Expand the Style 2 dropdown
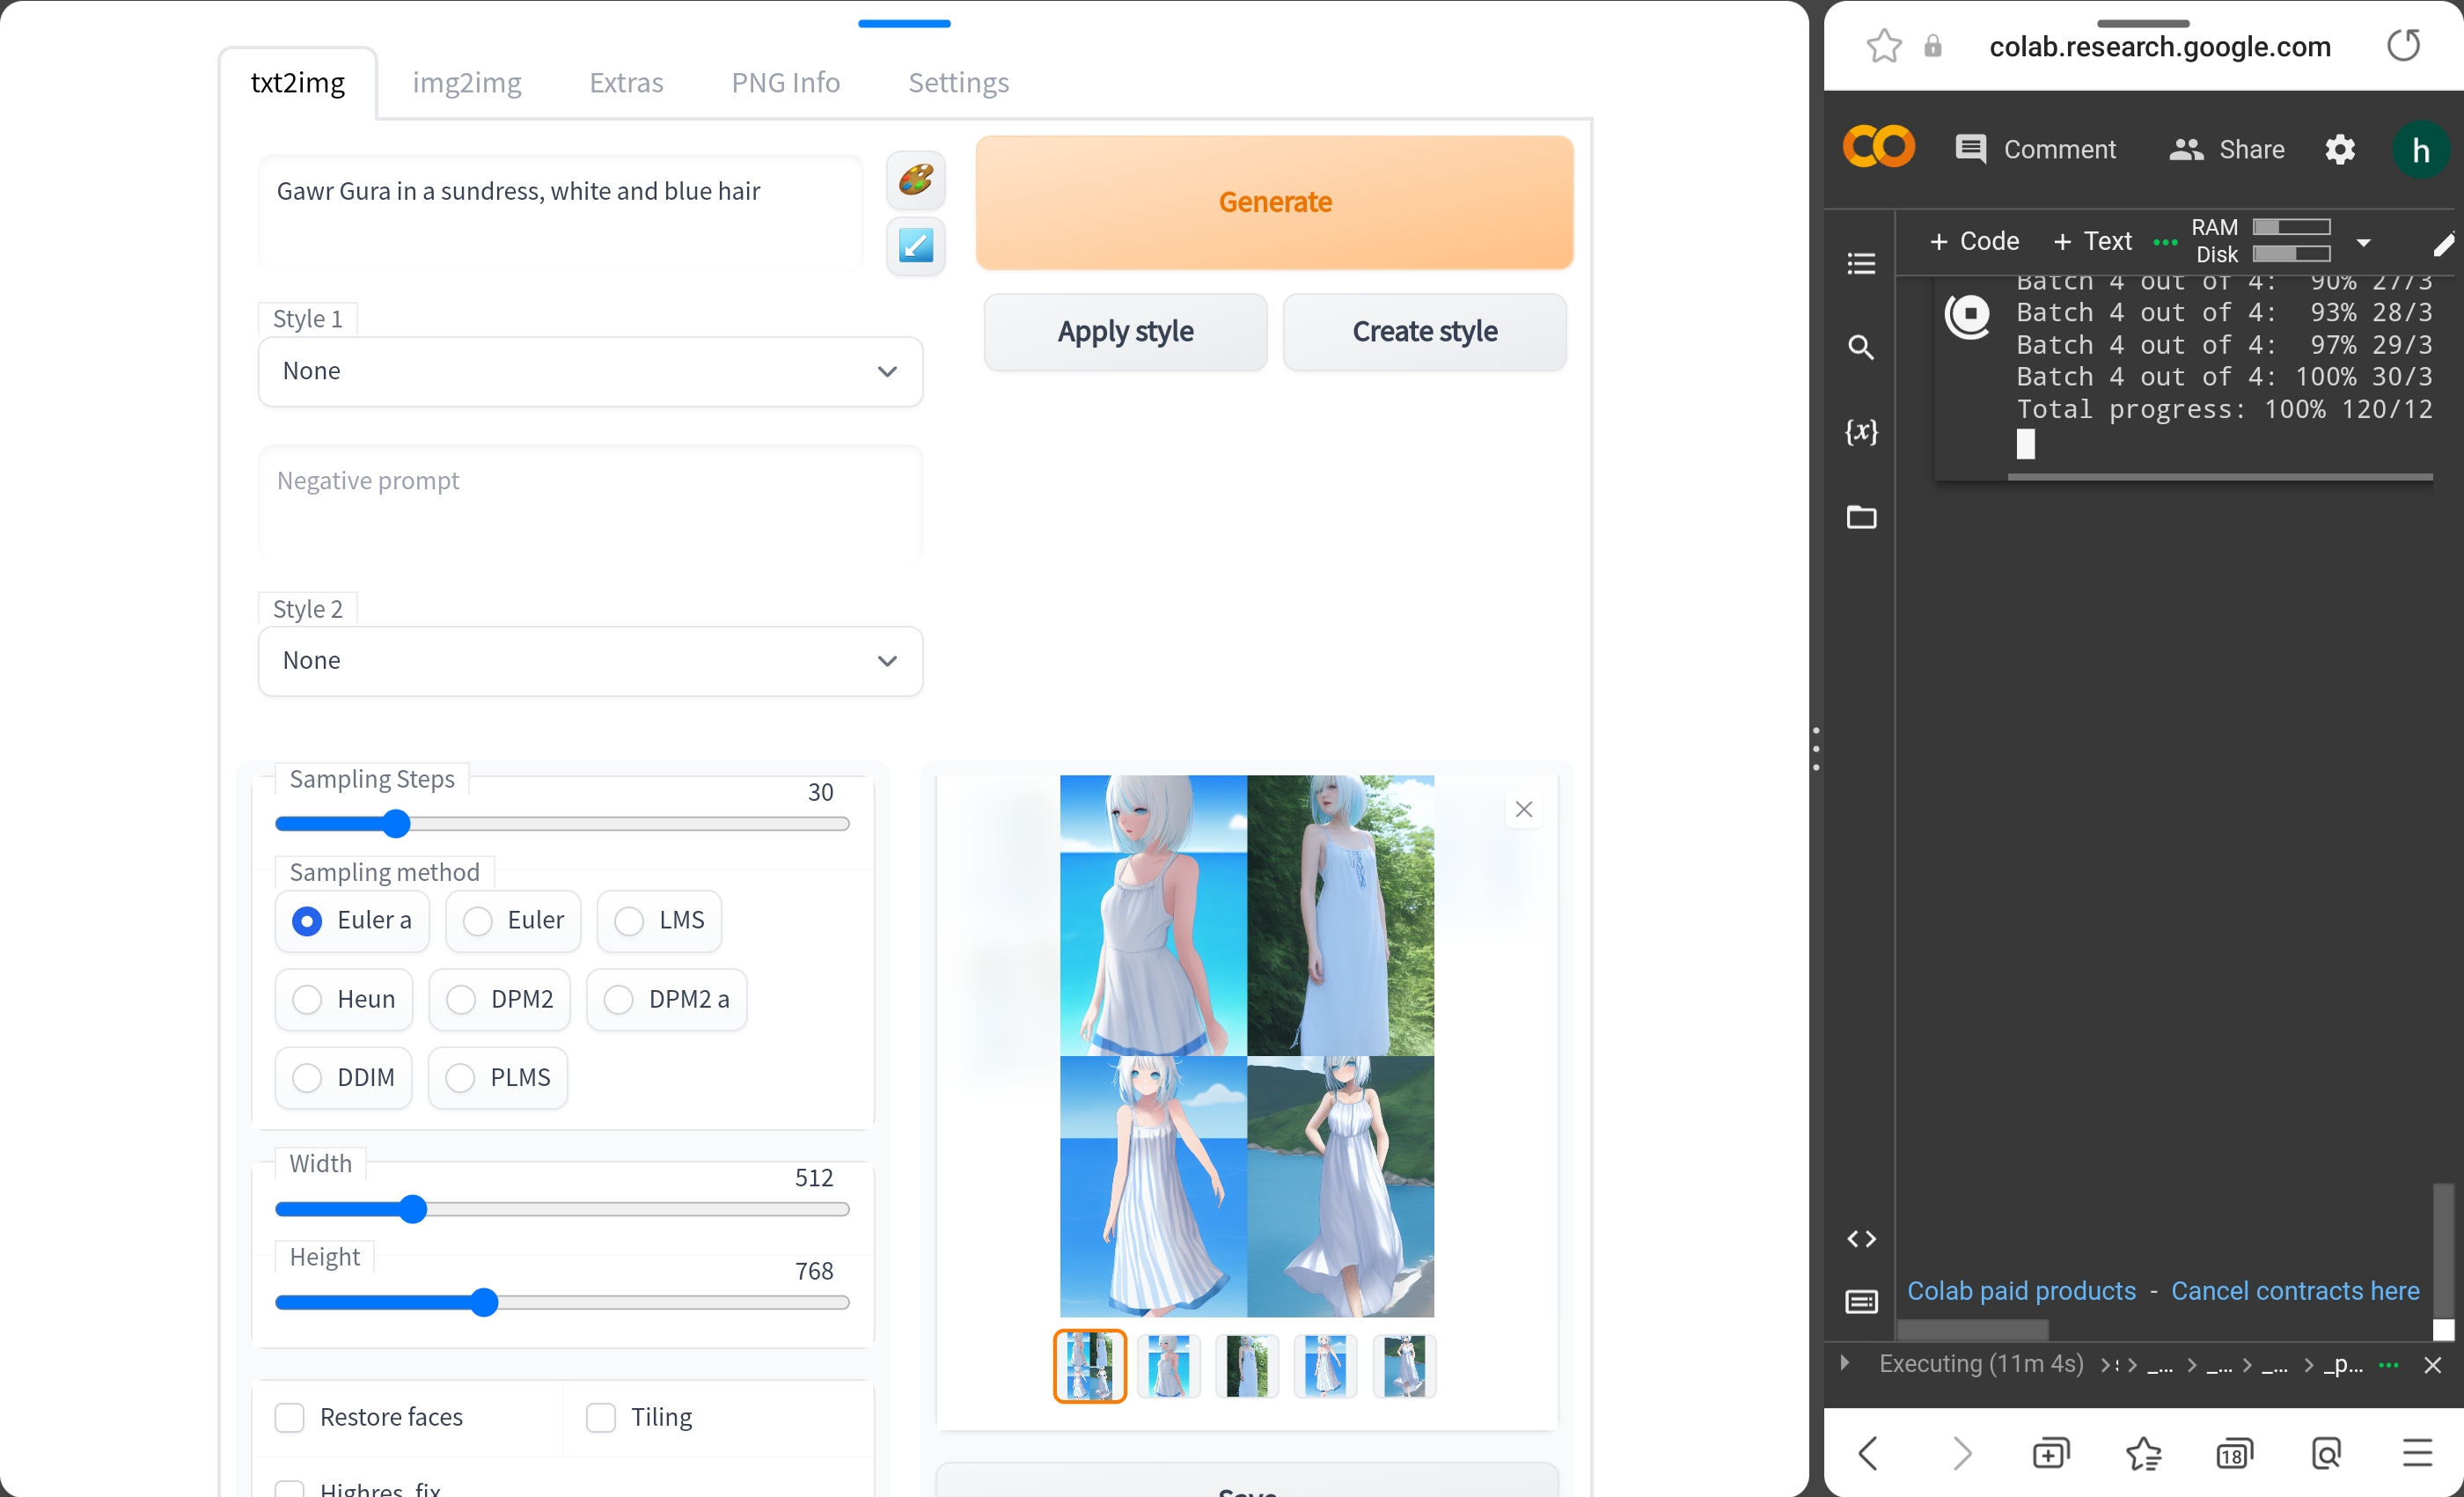 tap(590, 661)
